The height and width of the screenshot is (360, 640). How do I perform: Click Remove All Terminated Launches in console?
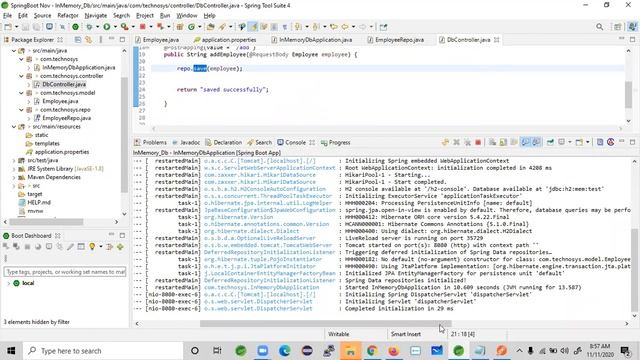tap(467, 142)
